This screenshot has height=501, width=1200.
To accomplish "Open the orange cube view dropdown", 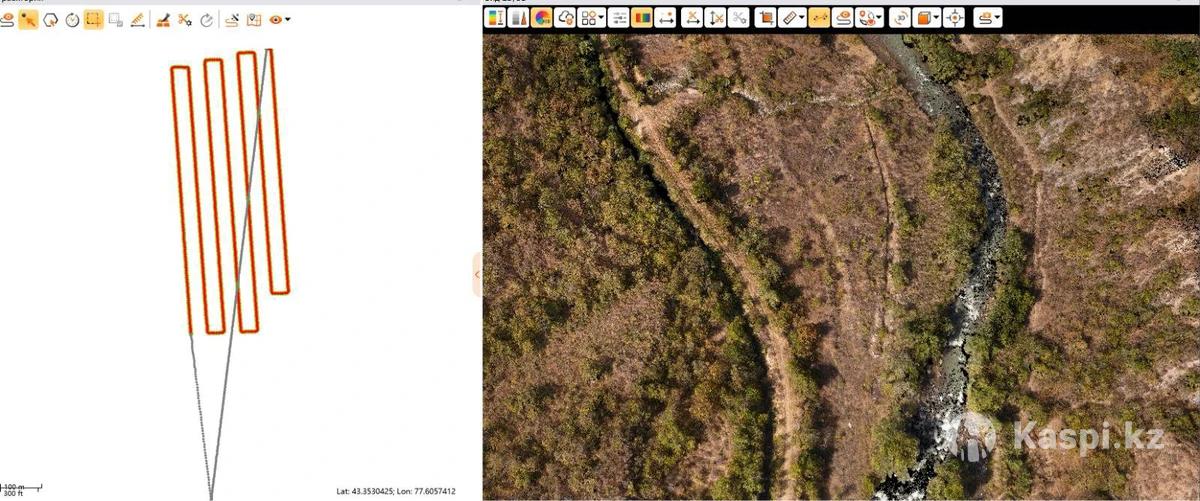I will 936,17.
